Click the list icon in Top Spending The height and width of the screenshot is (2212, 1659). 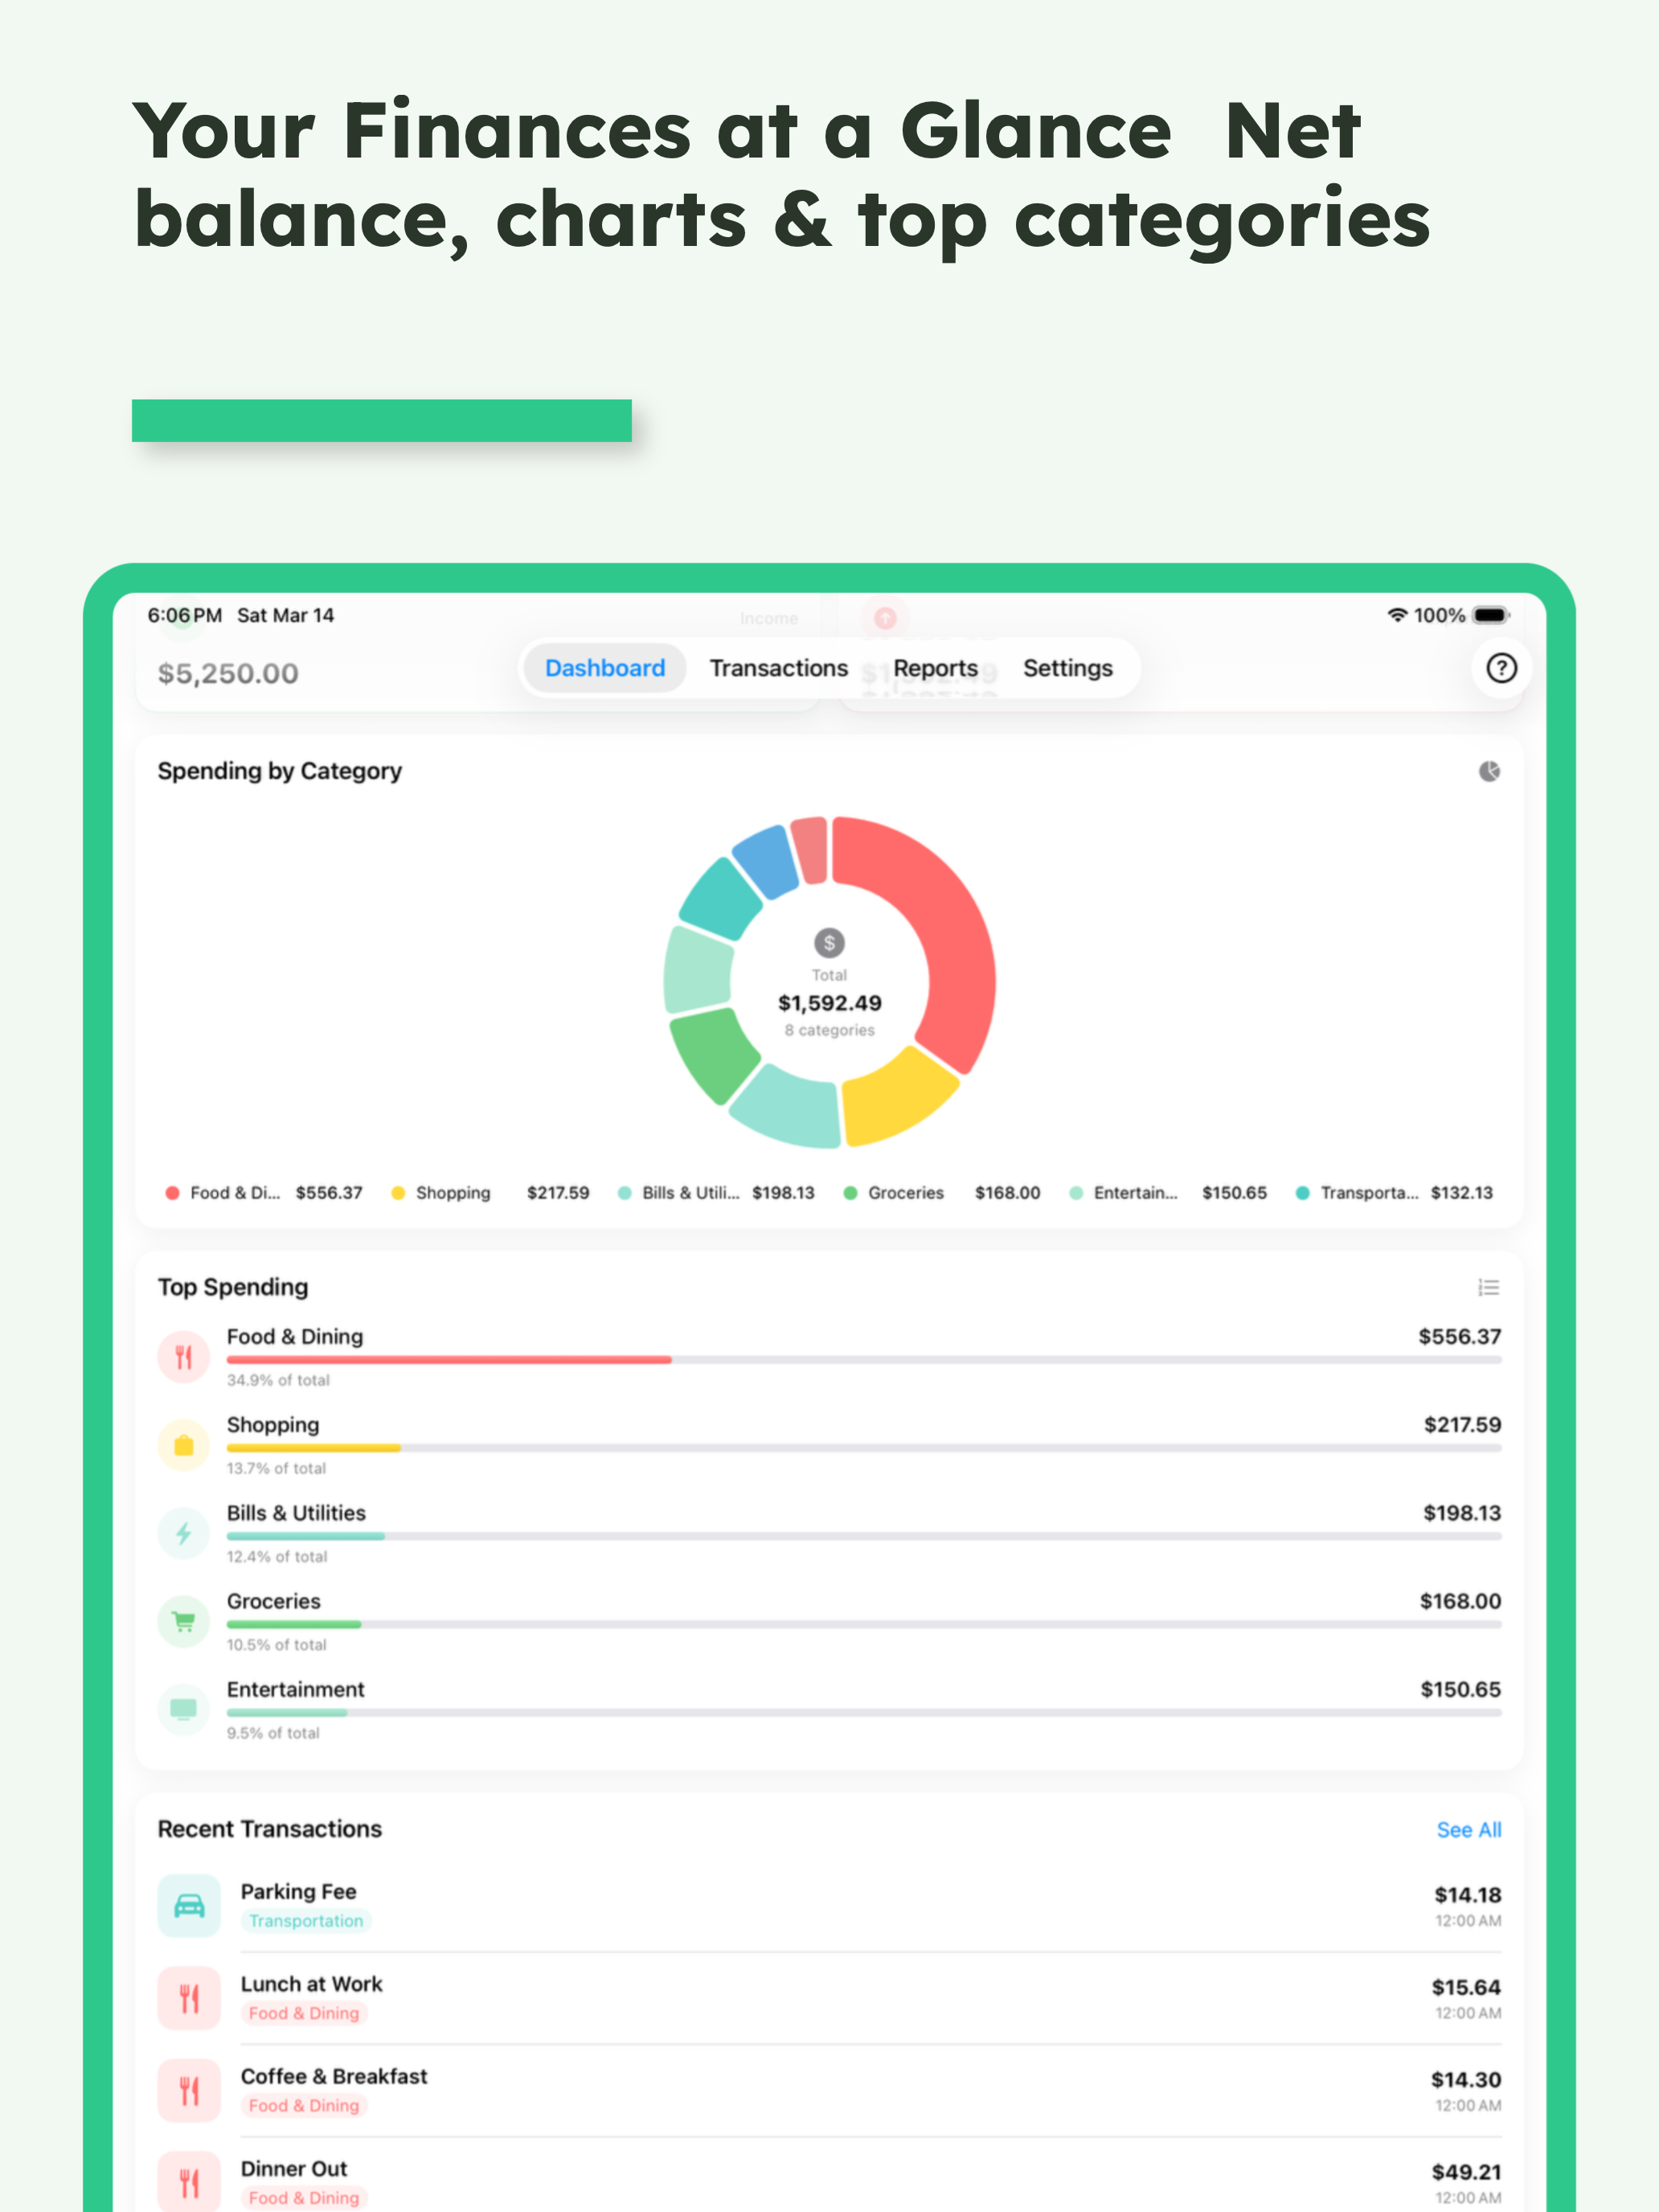(x=1489, y=1287)
